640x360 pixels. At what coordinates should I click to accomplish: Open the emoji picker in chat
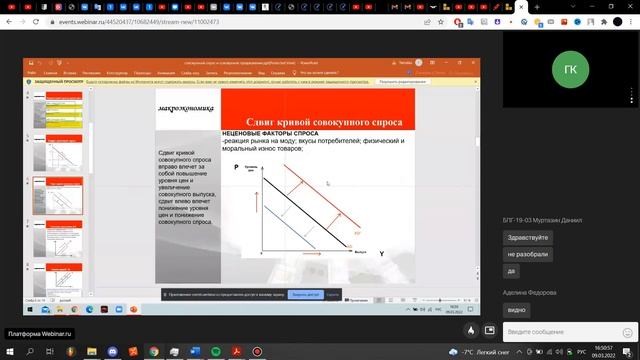pyautogui.click(x=627, y=333)
